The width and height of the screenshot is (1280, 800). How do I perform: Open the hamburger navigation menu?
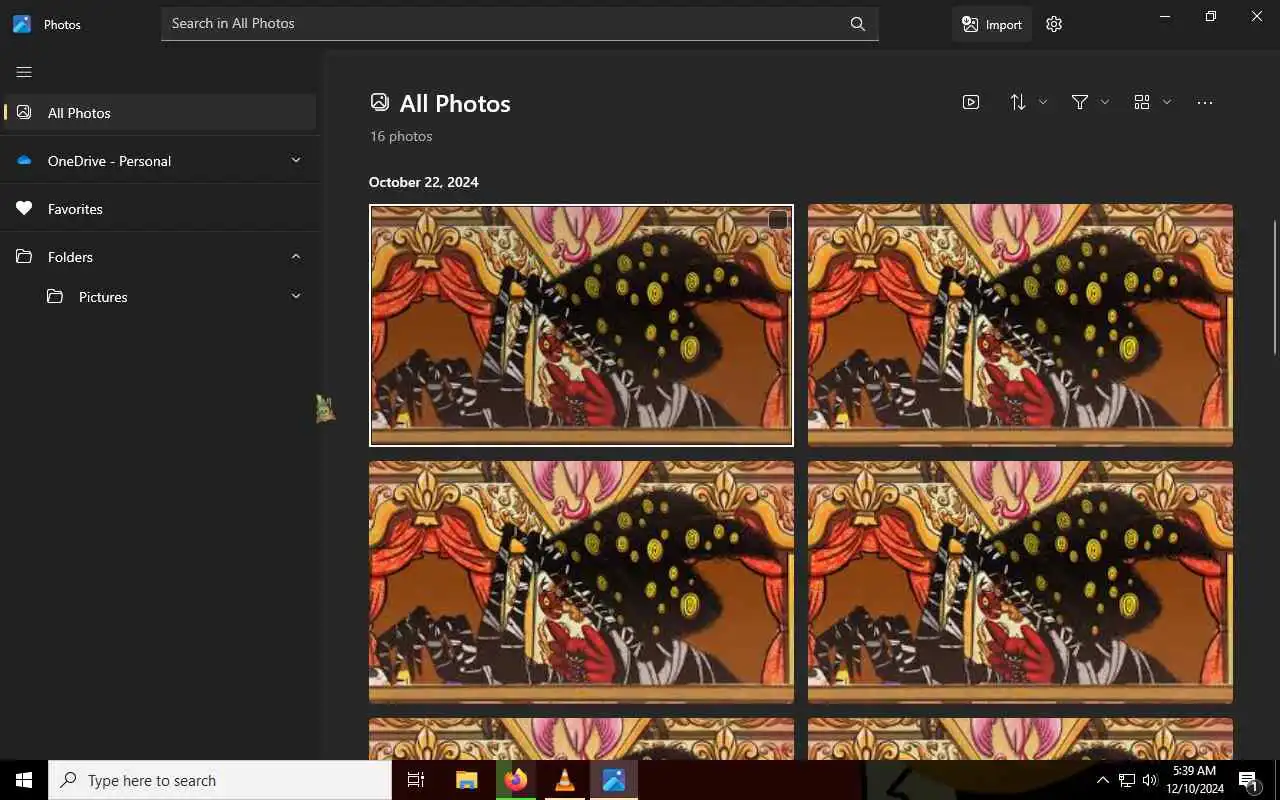click(x=24, y=72)
